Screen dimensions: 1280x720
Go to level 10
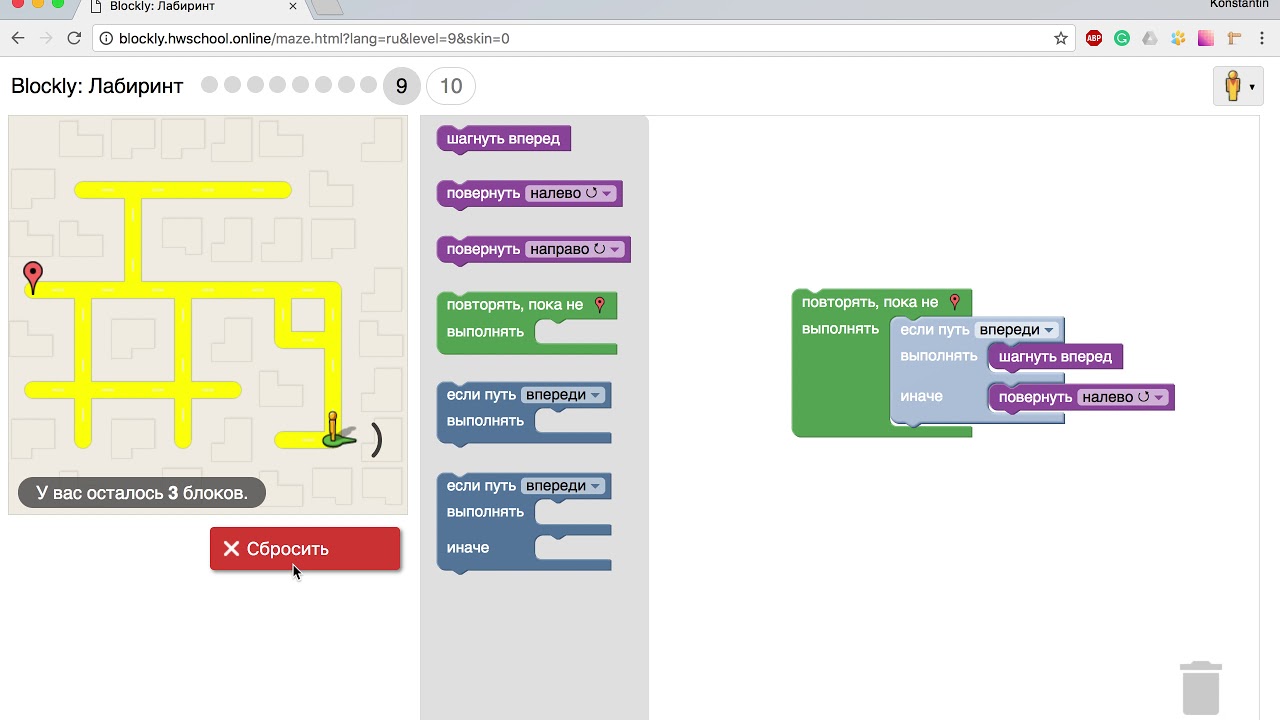(451, 86)
